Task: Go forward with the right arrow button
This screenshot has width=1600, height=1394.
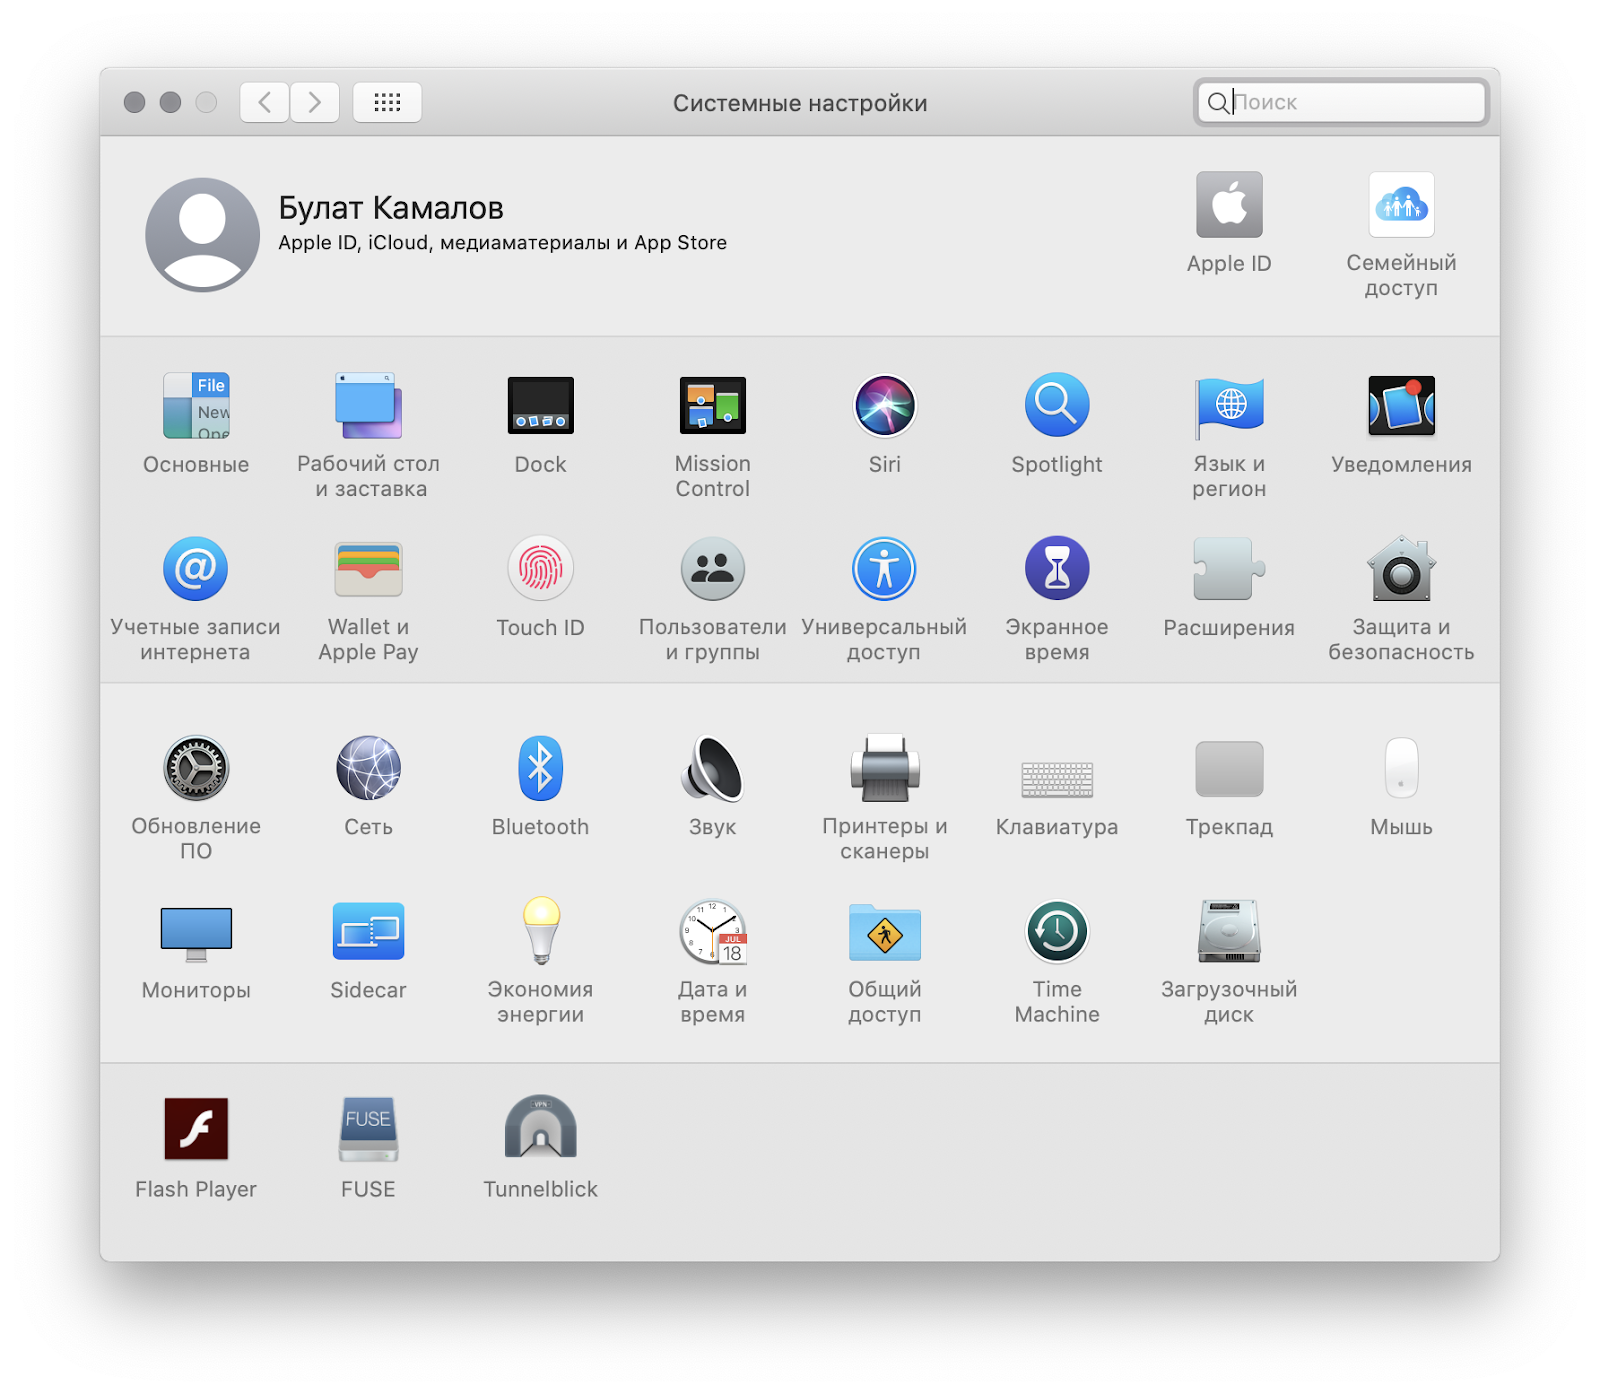Action: click(315, 102)
